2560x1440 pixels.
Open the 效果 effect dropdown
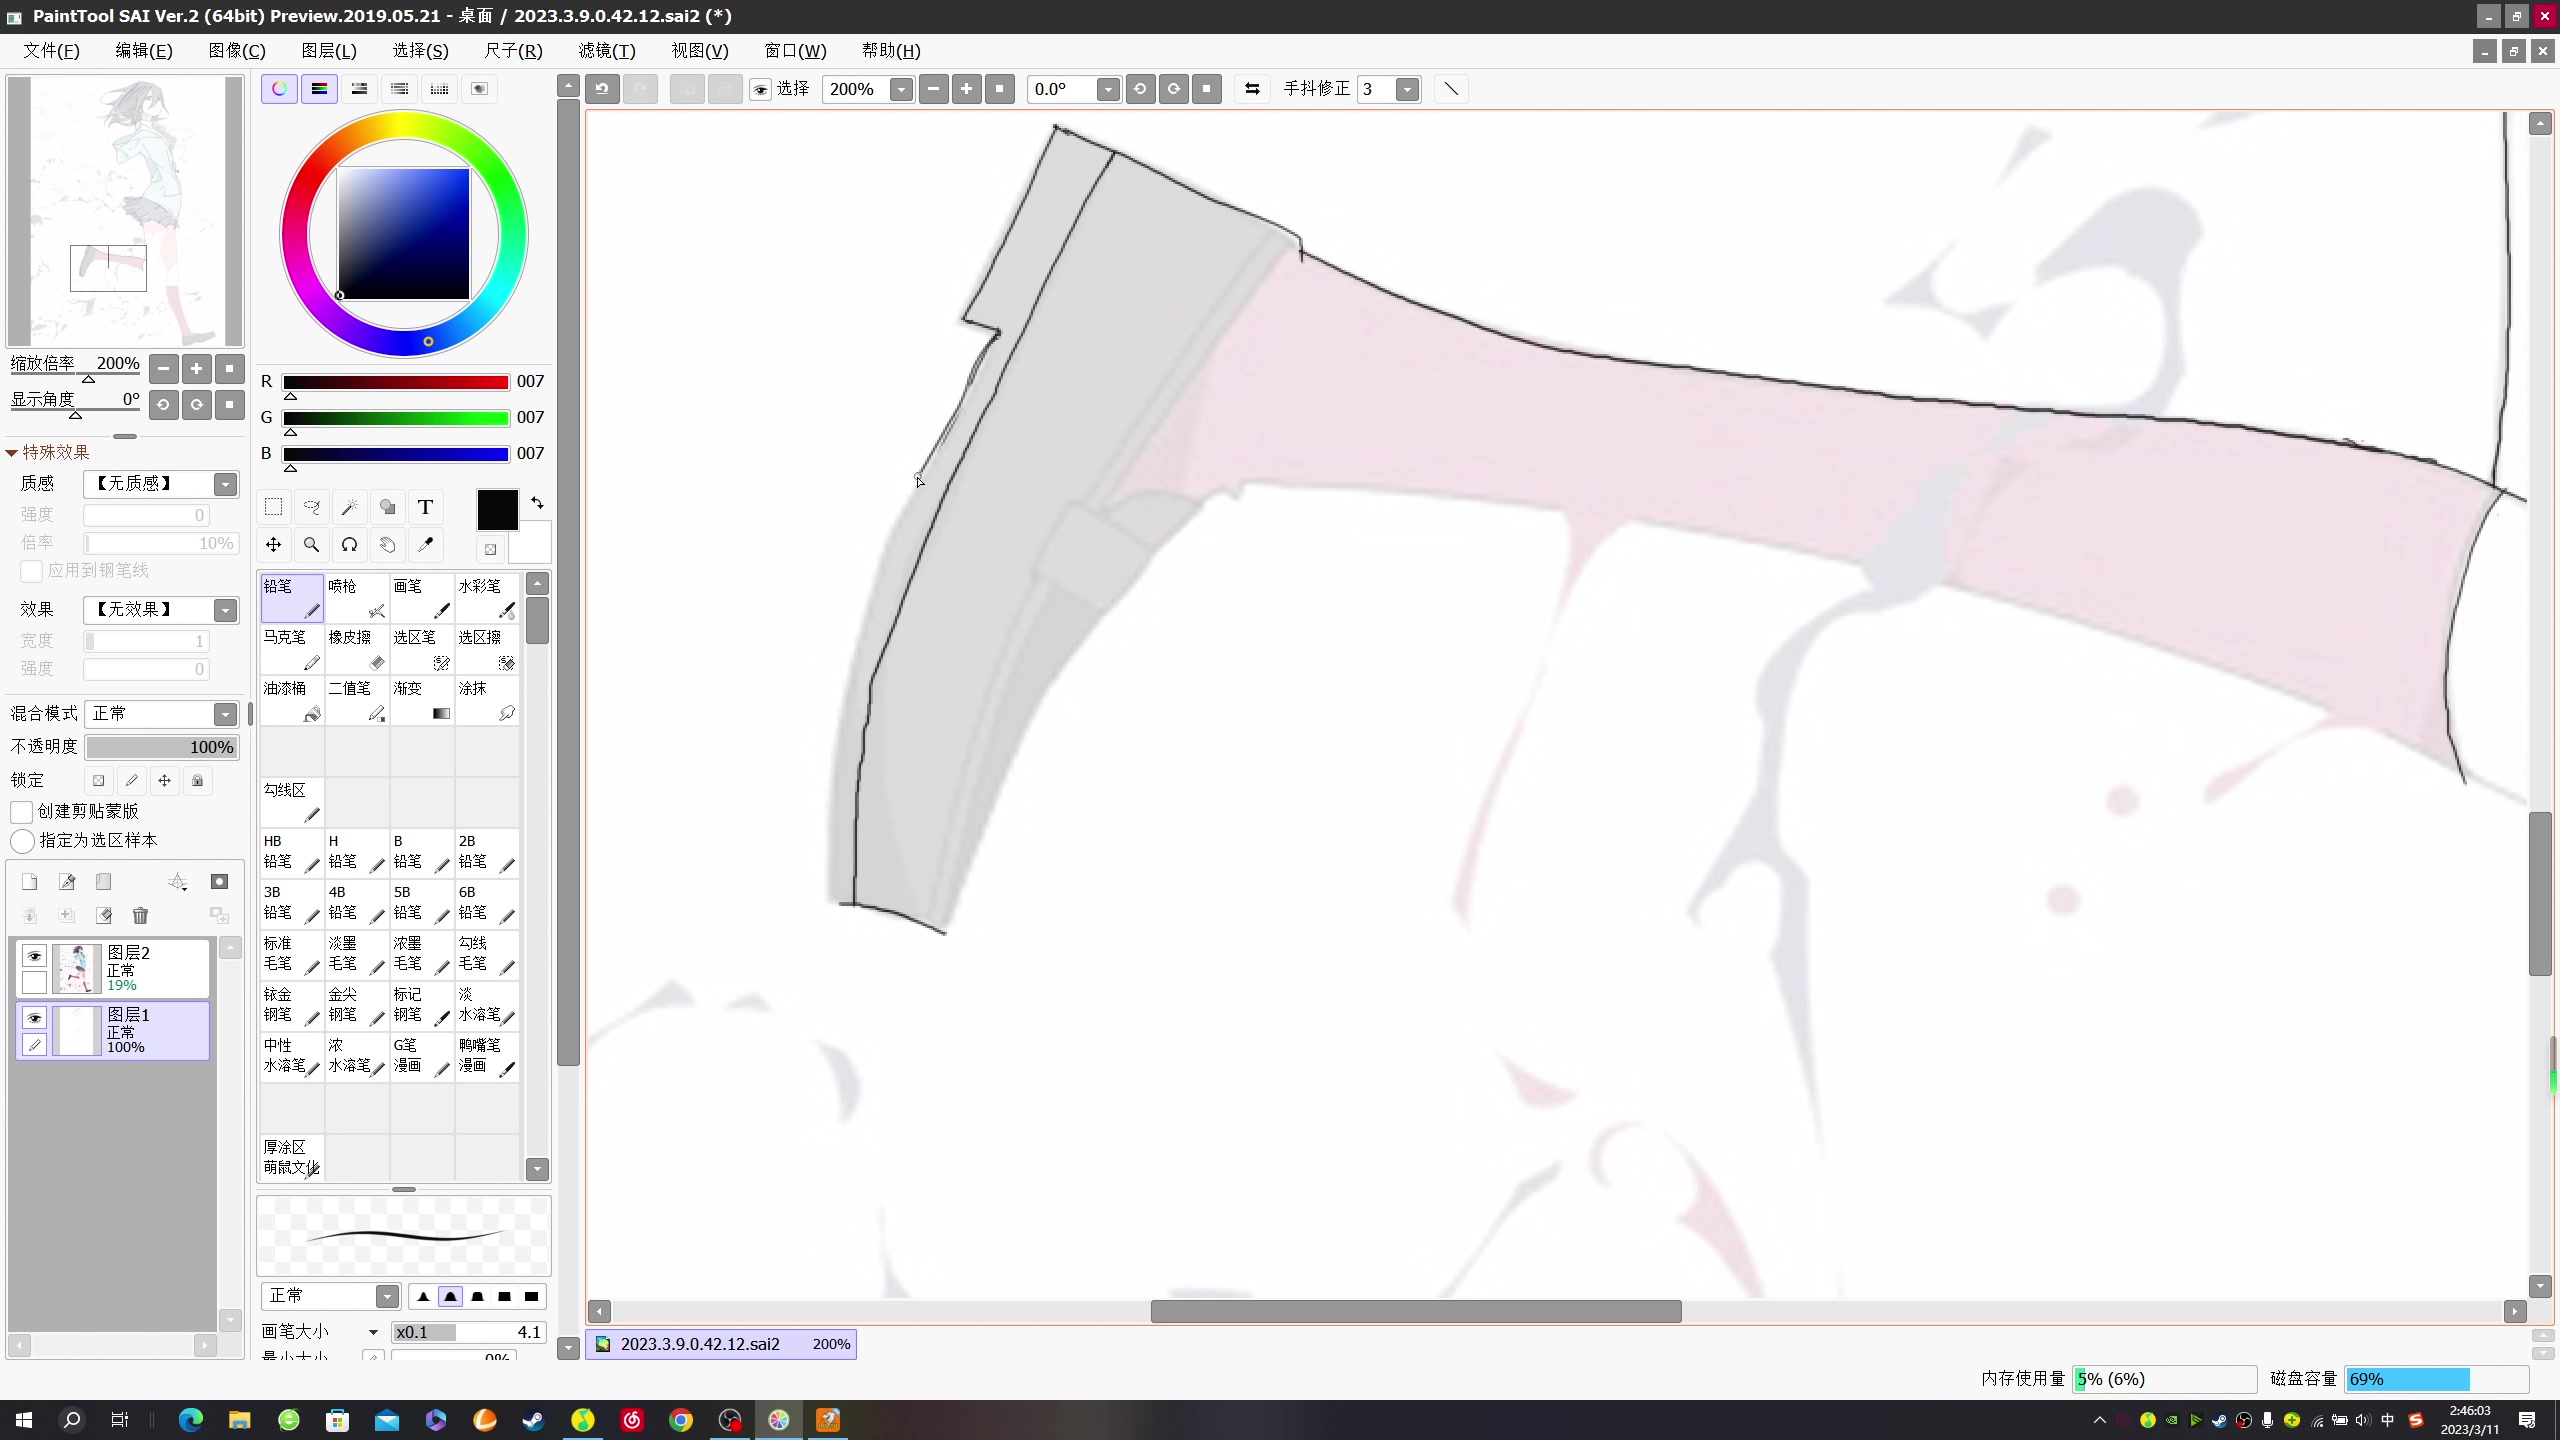[x=225, y=610]
